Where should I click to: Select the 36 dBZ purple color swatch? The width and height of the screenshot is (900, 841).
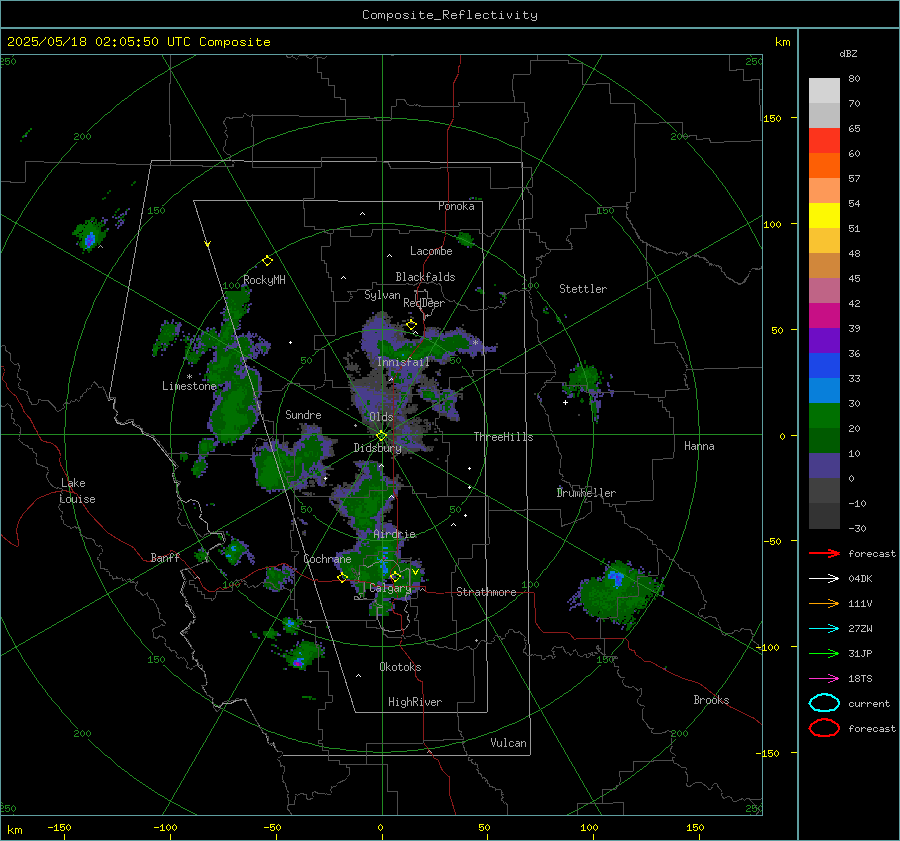point(824,340)
